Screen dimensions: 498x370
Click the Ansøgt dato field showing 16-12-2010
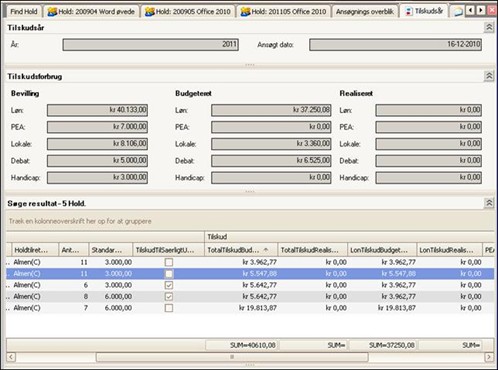(x=395, y=45)
